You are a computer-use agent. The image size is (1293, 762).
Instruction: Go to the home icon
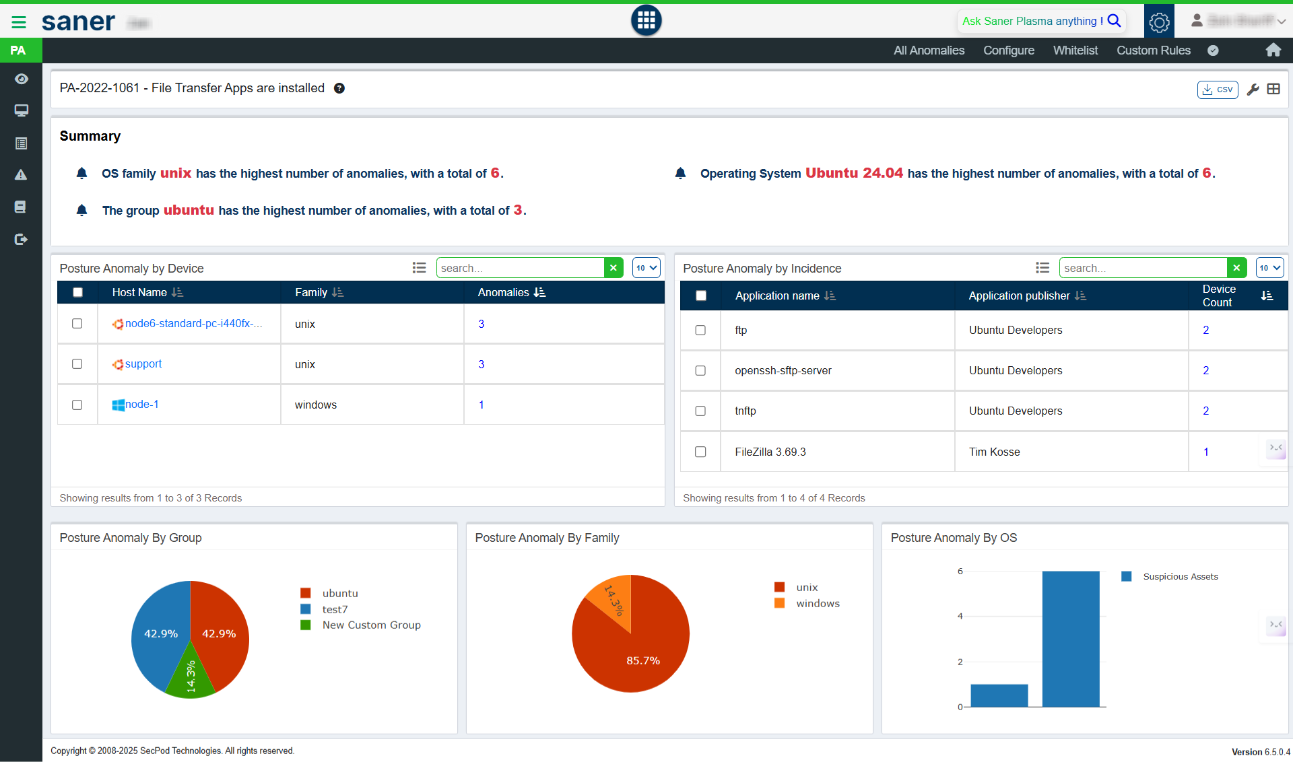click(1273, 50)
